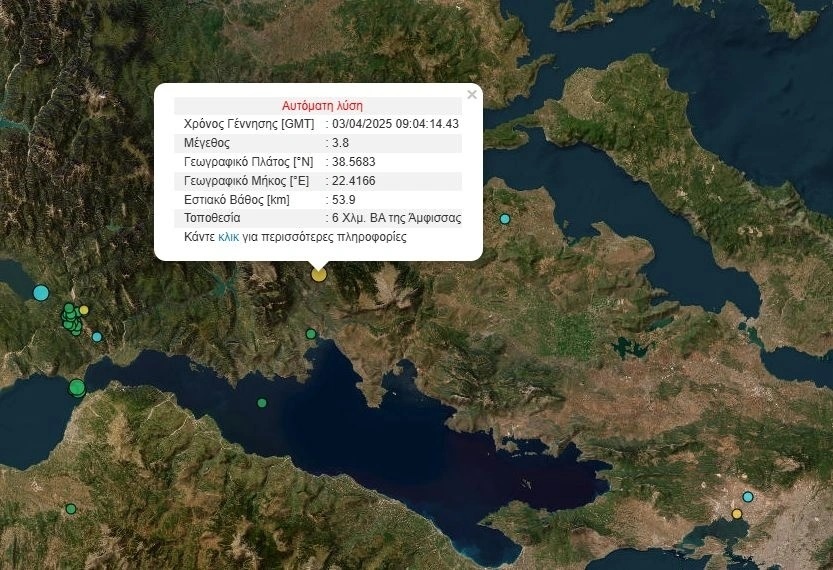Close the earthquake info popup
This screenshot has width=833, height=570.
(x=472, y=95)
